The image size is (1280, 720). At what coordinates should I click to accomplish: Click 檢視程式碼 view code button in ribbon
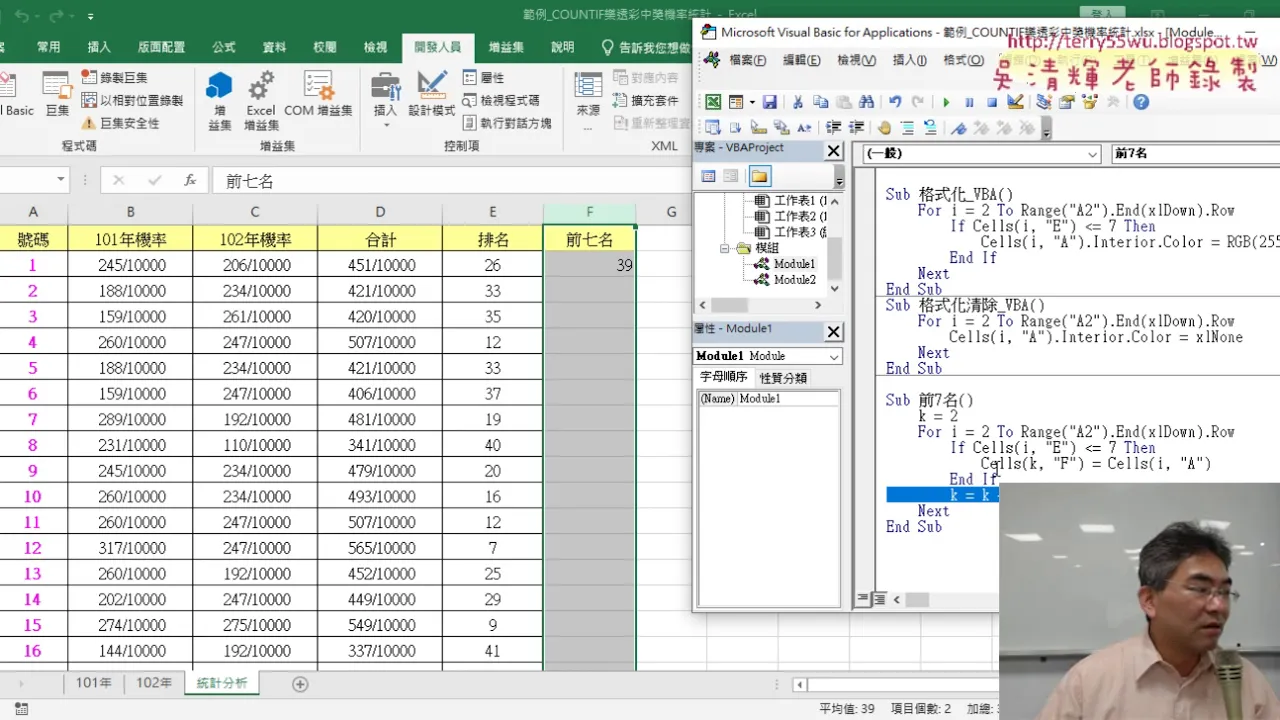(501, 100)
